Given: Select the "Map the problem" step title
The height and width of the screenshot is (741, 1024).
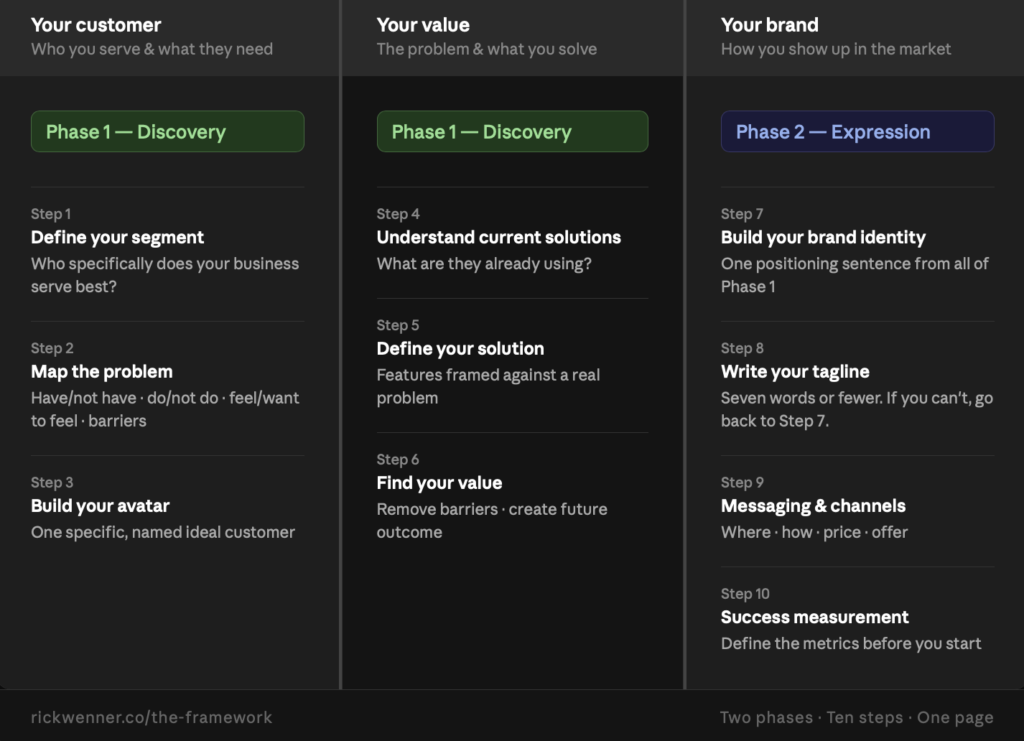Looking at the screenshot, I should (102, 371).
